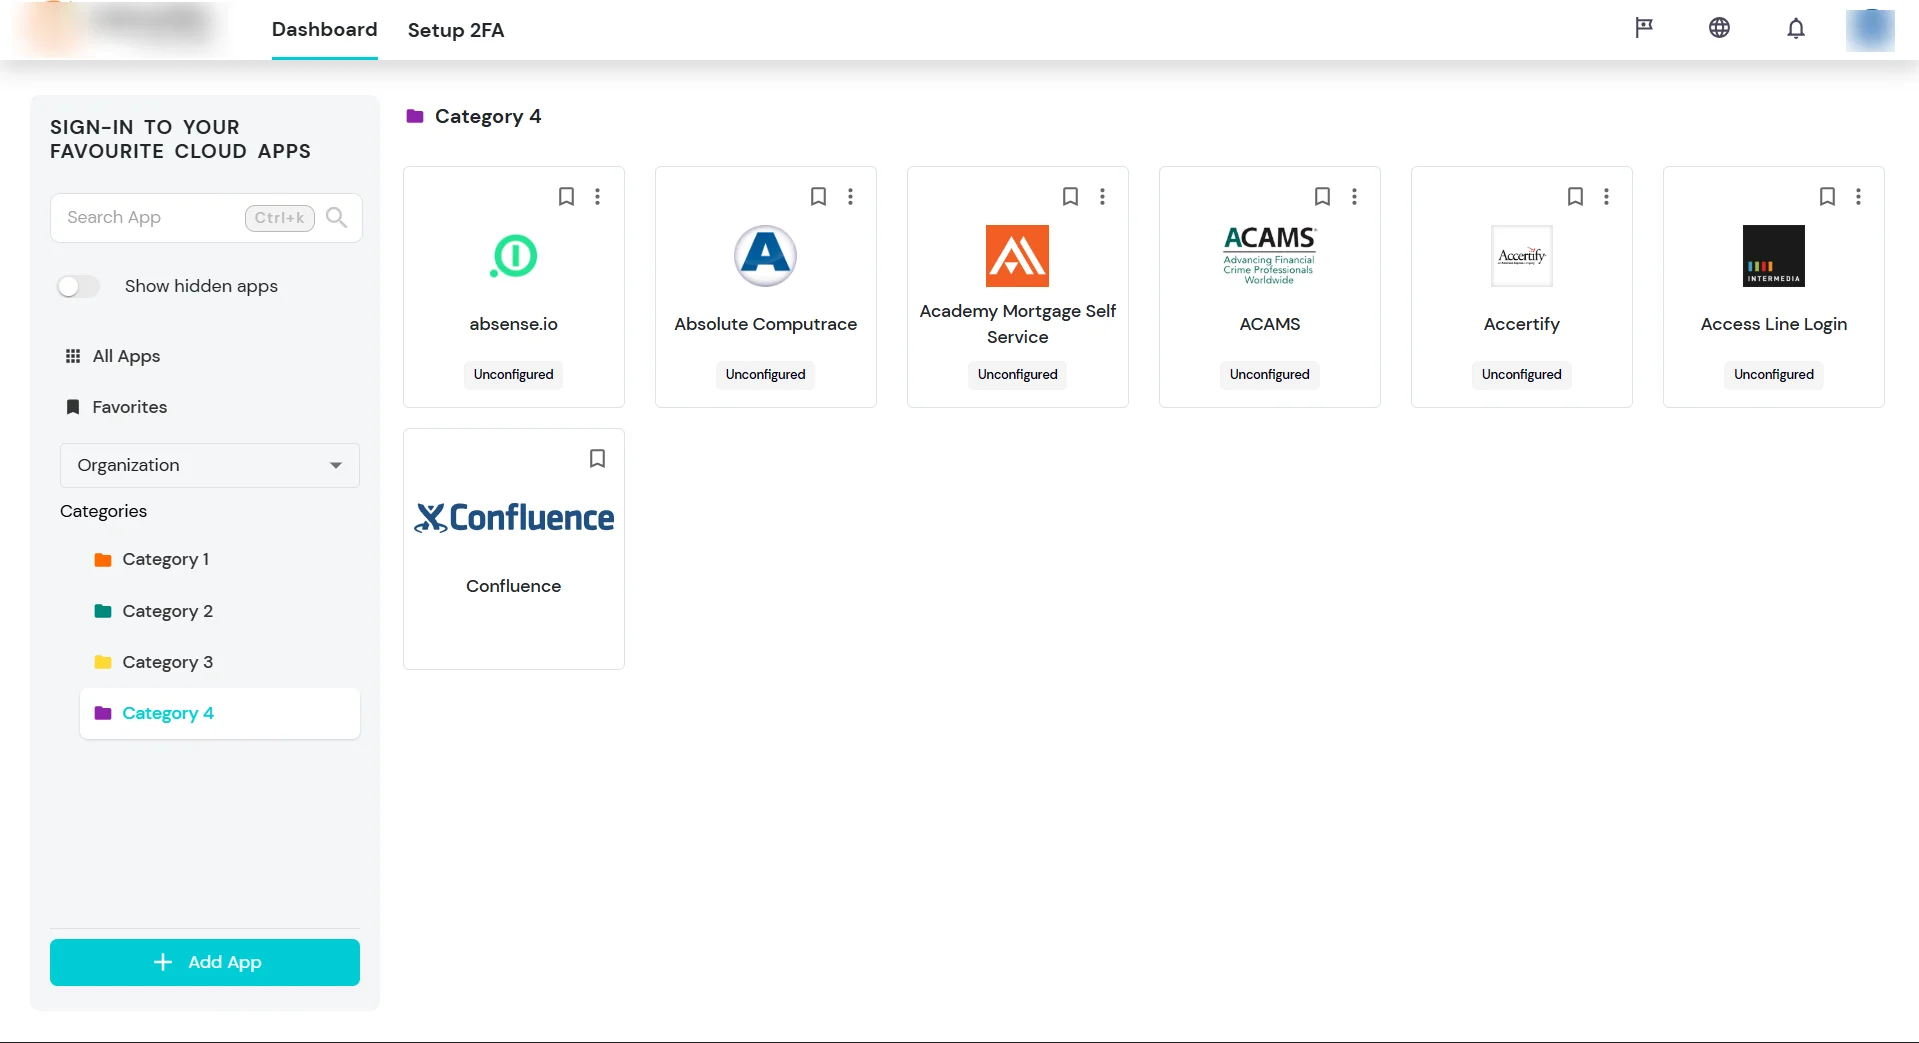1919x1043 pixels.
Task: Open the user avatar menu
Action: point(1870,30)
